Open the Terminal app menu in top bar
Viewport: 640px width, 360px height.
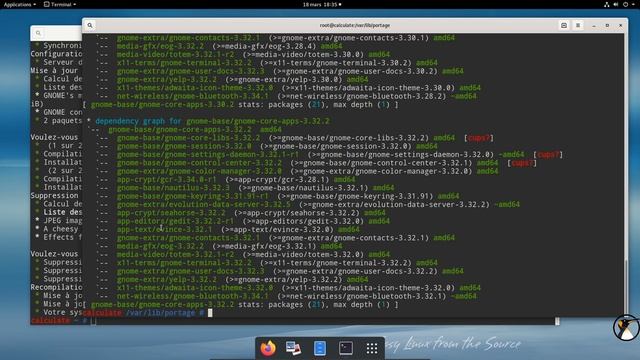(60, 4)
